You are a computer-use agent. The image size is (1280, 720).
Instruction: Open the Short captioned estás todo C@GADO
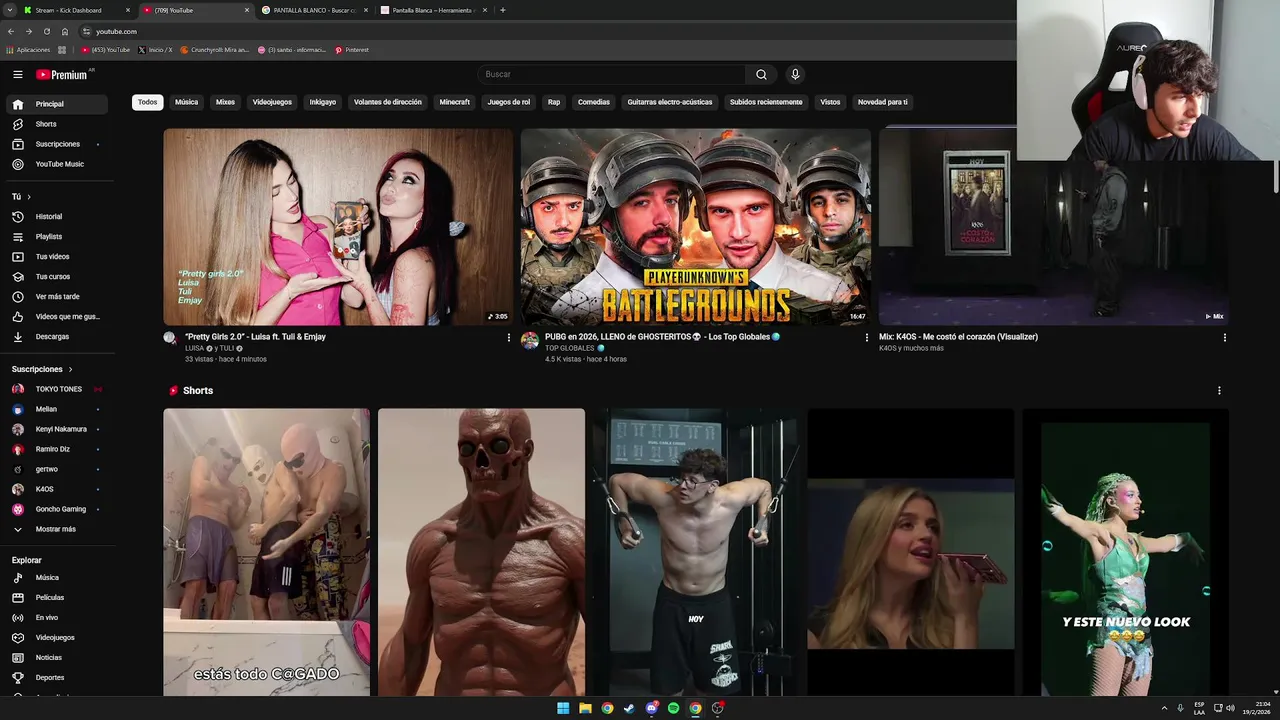point(266,552)
